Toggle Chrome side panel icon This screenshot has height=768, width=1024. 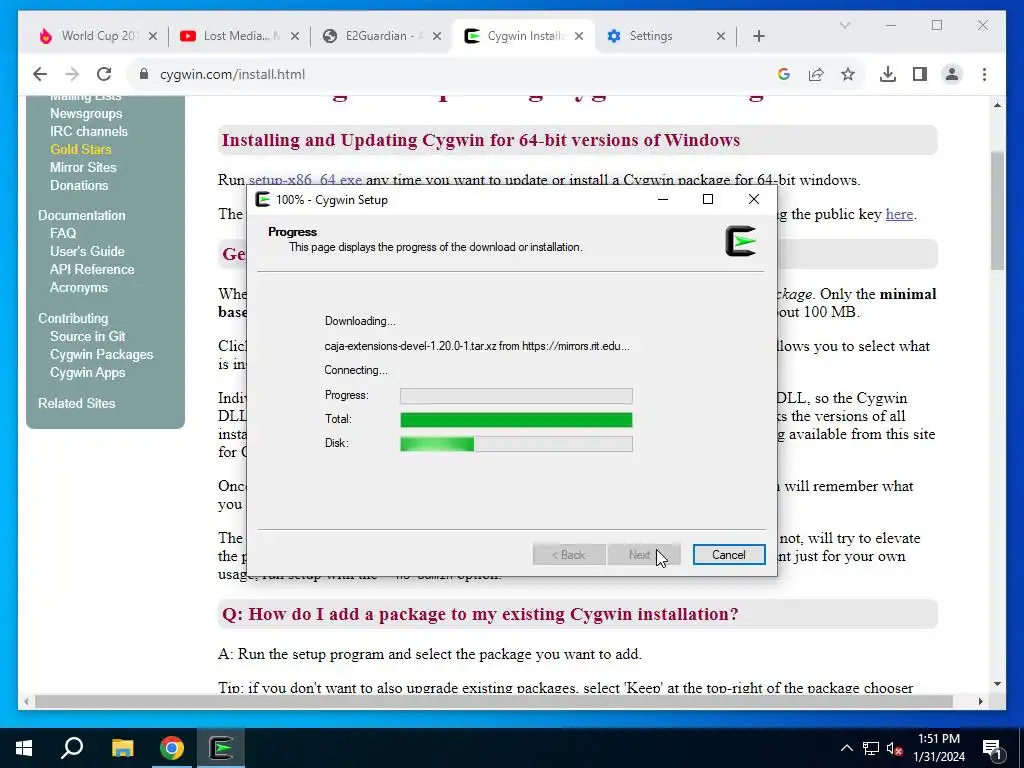[x=920, y=74]
